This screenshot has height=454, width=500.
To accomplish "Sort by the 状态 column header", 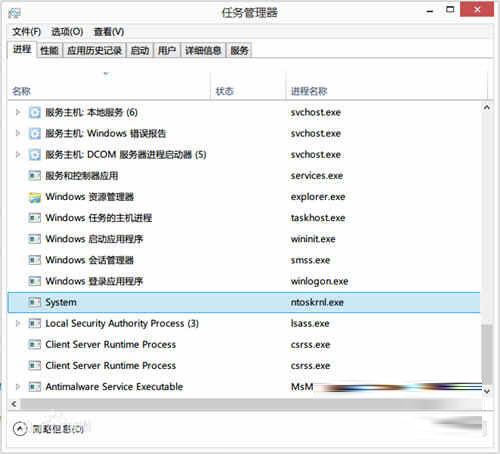I will pyautogui.click(x=248, y=86).
